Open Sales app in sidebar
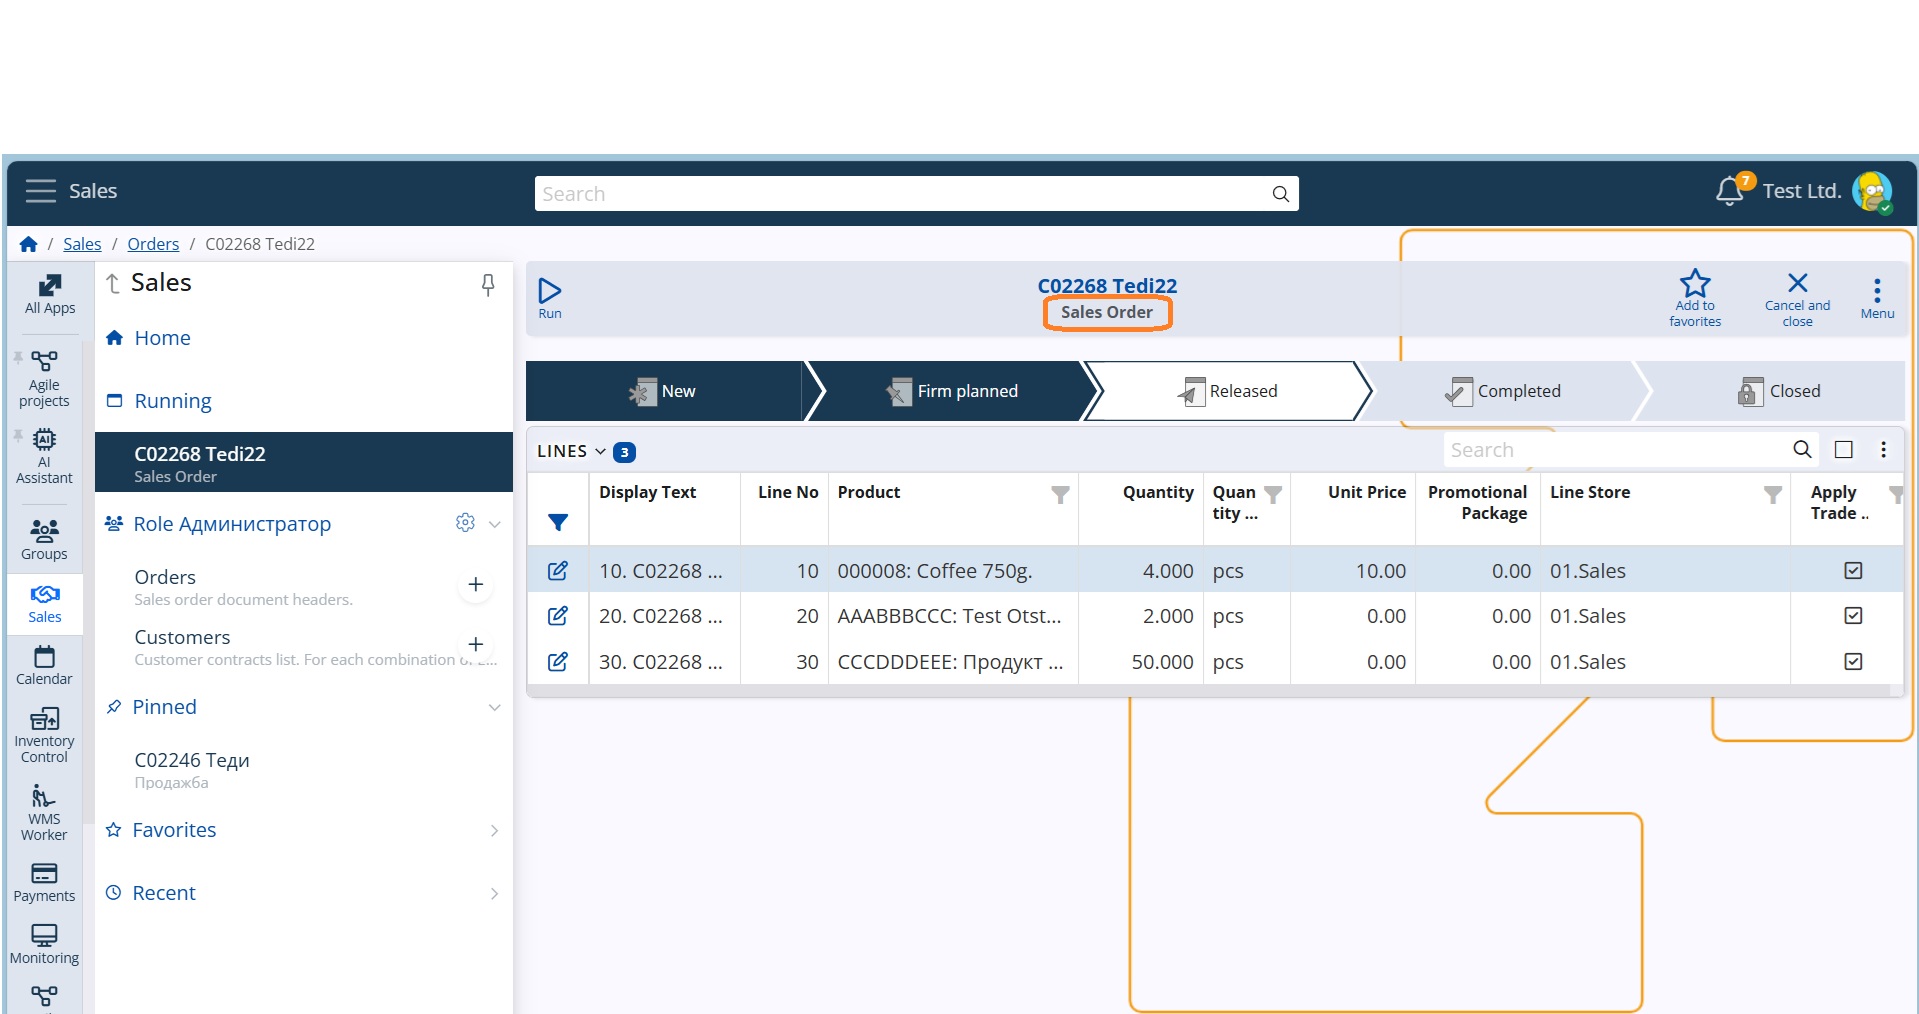 (44, 603)
